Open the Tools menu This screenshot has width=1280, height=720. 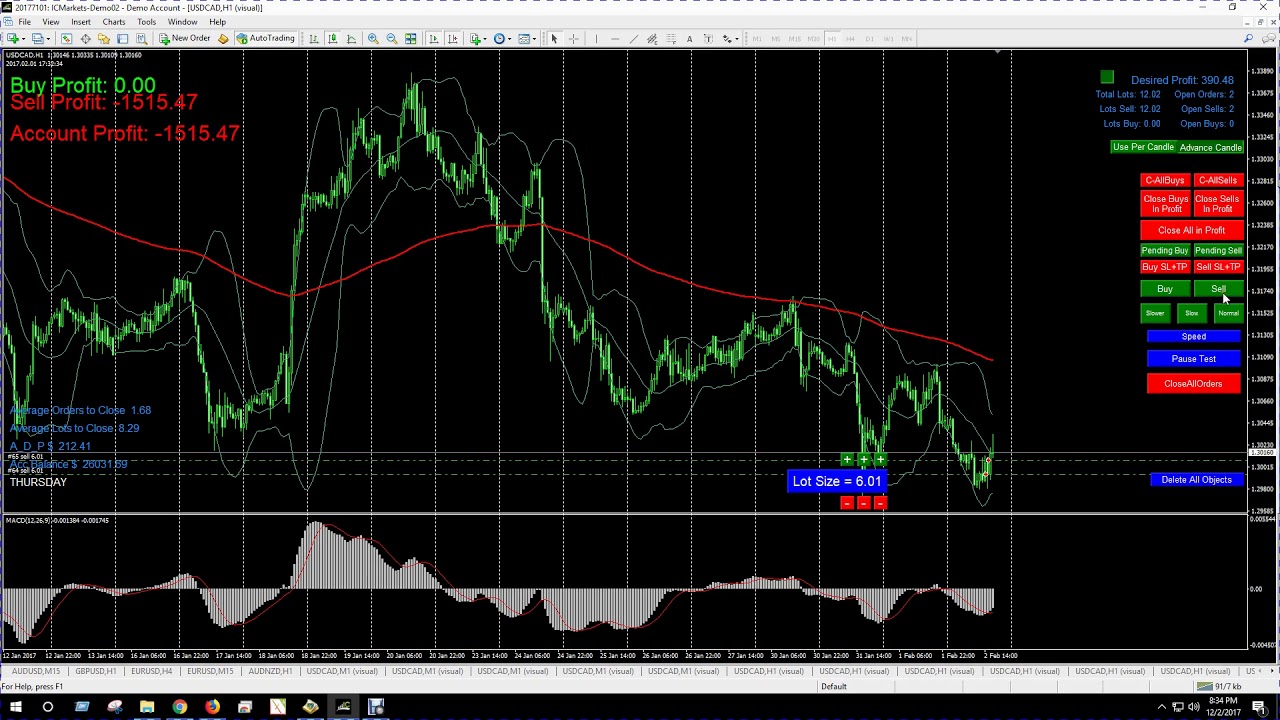146,22
